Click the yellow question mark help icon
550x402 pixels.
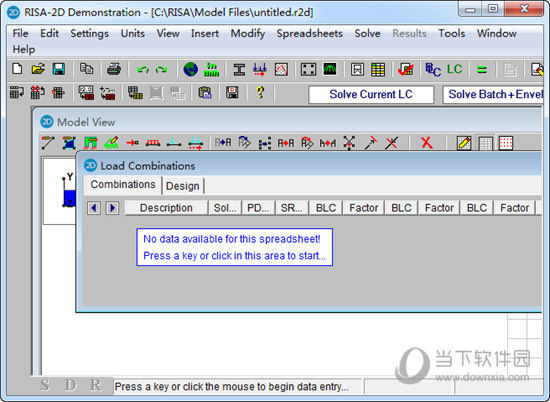[x=260, y=93]
